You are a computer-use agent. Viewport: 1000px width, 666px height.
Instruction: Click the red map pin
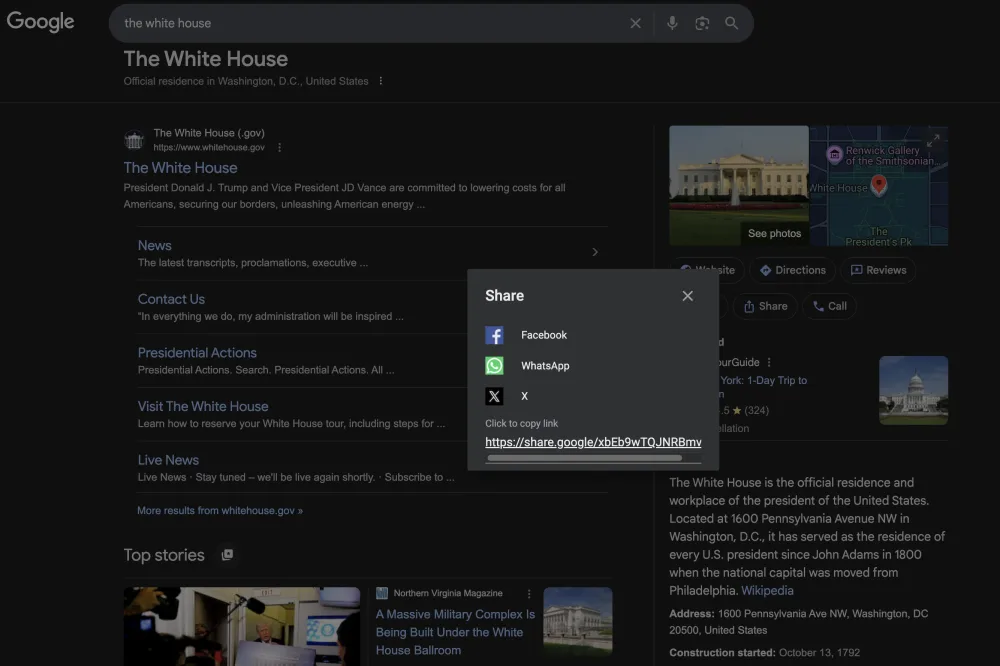click(879, 185)
